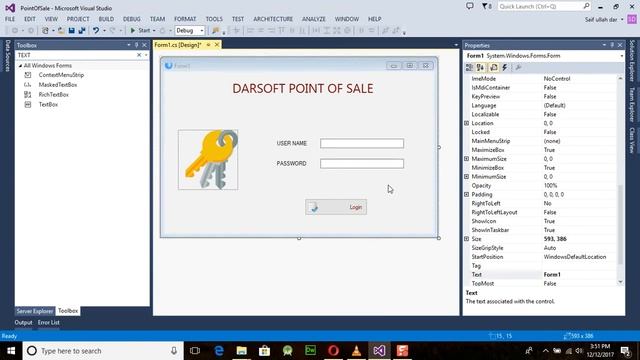Click the Undo arrow icon
This screenshot has width=640, height=360.
pyautogui.click(x=96, y=31)
